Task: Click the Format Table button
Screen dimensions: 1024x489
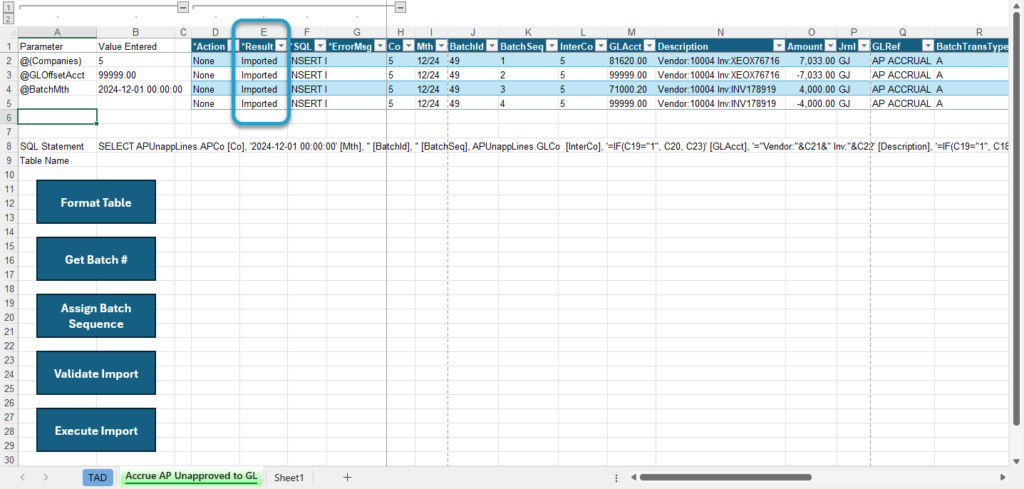Action: (x=96, y=202)
